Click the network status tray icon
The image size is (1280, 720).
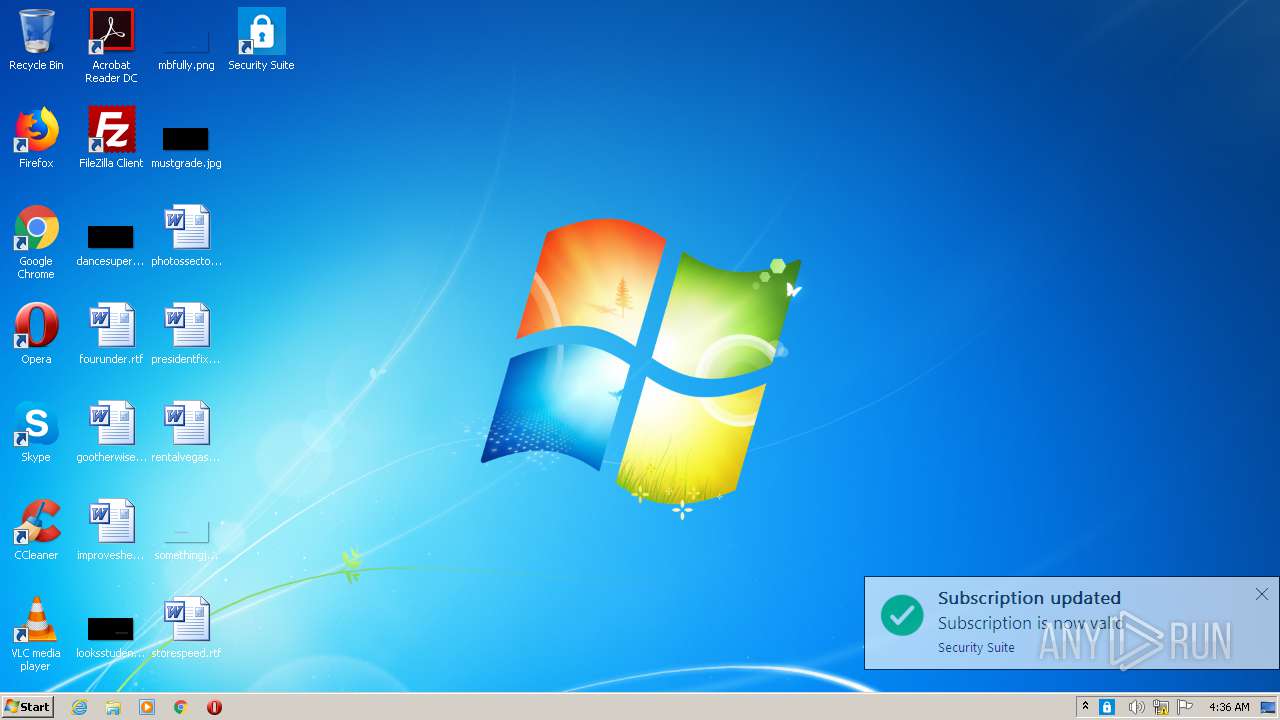(1161, 707)
